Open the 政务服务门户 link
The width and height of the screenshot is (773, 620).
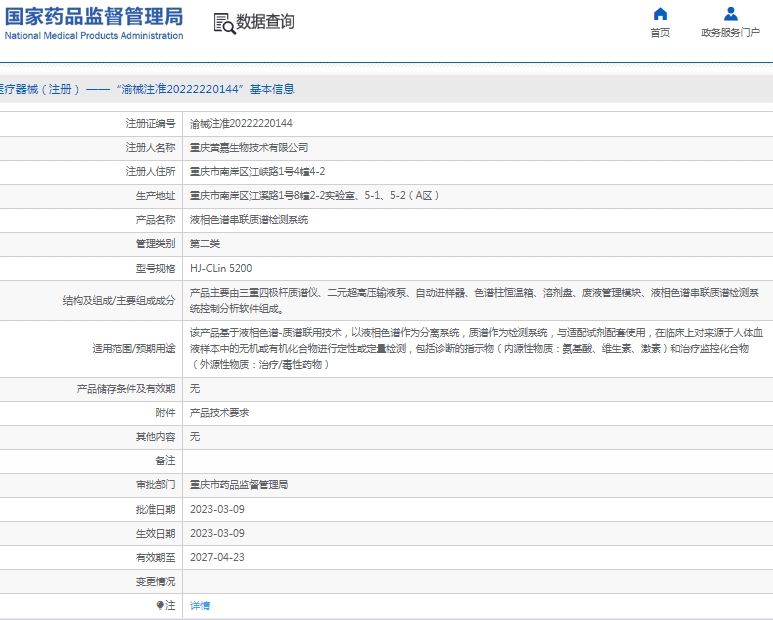(731, 33)
